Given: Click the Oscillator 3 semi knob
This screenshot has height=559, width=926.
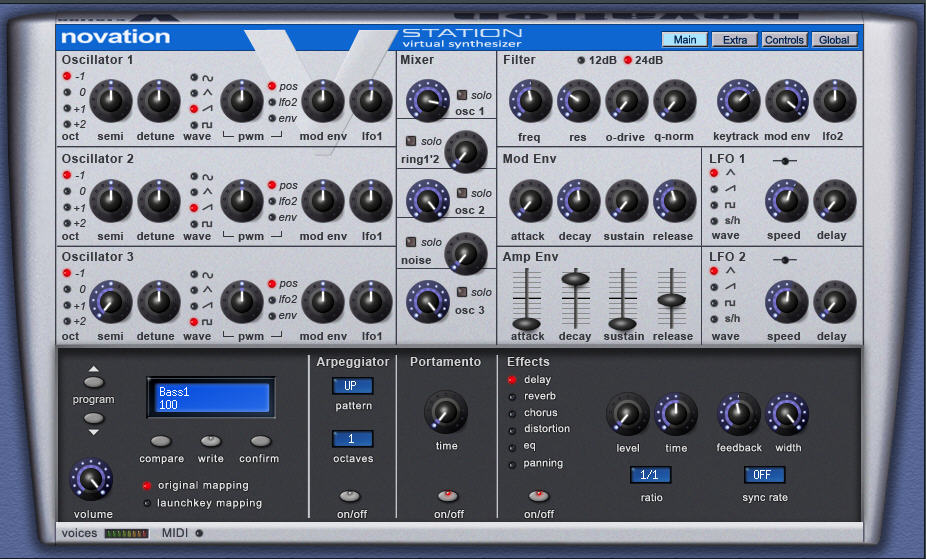Looking at the screenshot, I should pyautogui.click(x=110, y=302).
